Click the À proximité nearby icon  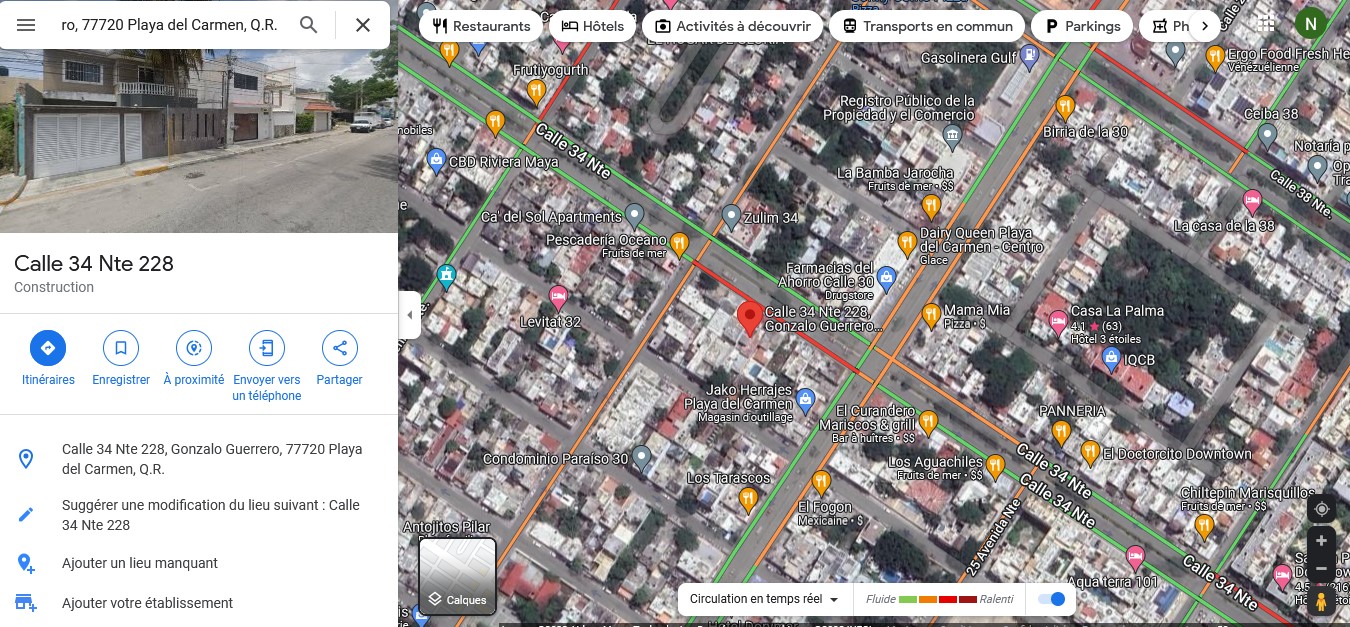(194, 348)
